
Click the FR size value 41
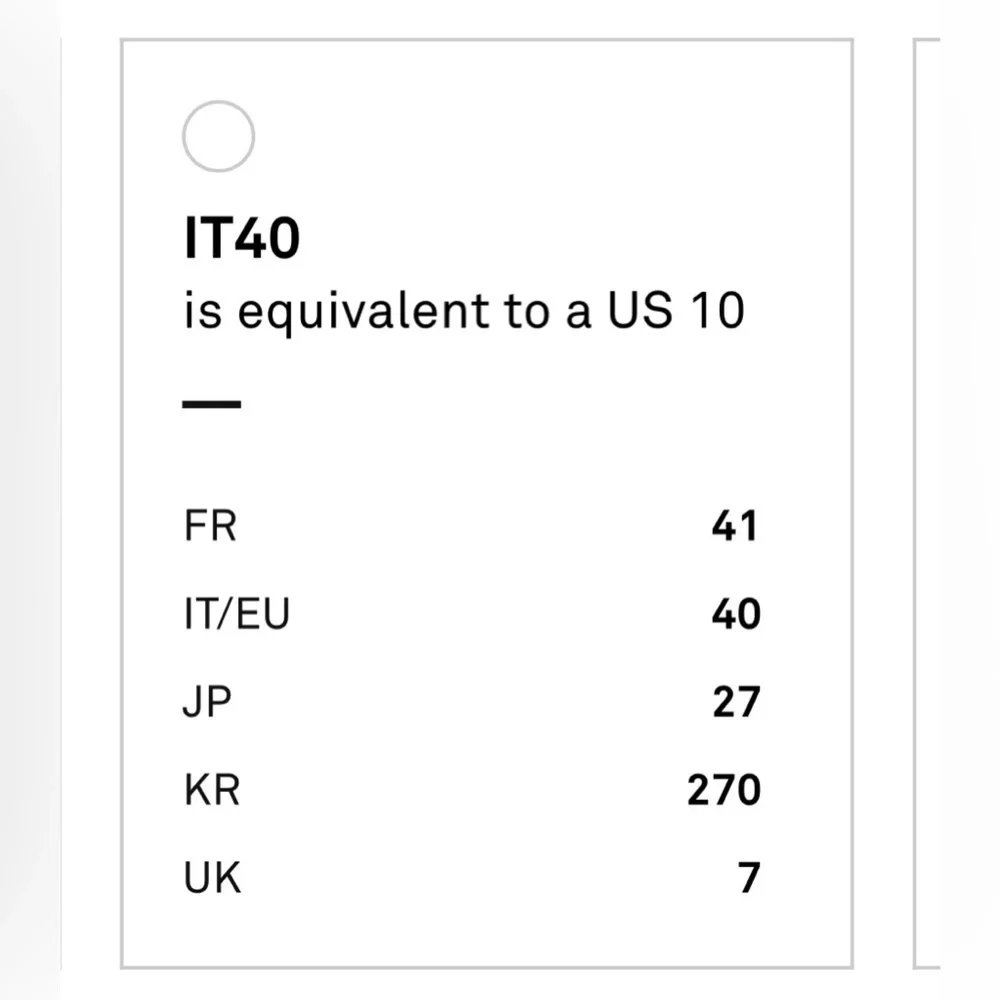(735, 526)
